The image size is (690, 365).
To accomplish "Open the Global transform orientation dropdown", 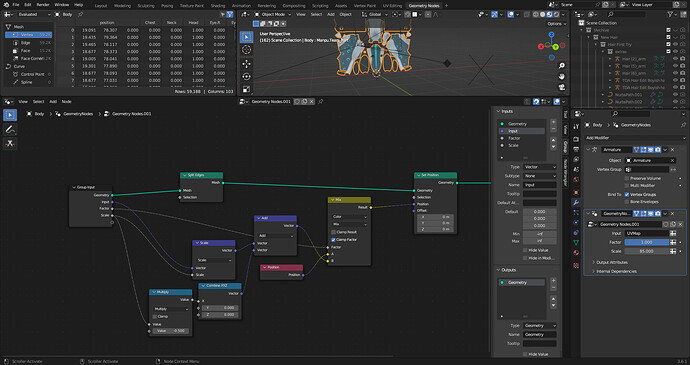I will tap(375, 14).
